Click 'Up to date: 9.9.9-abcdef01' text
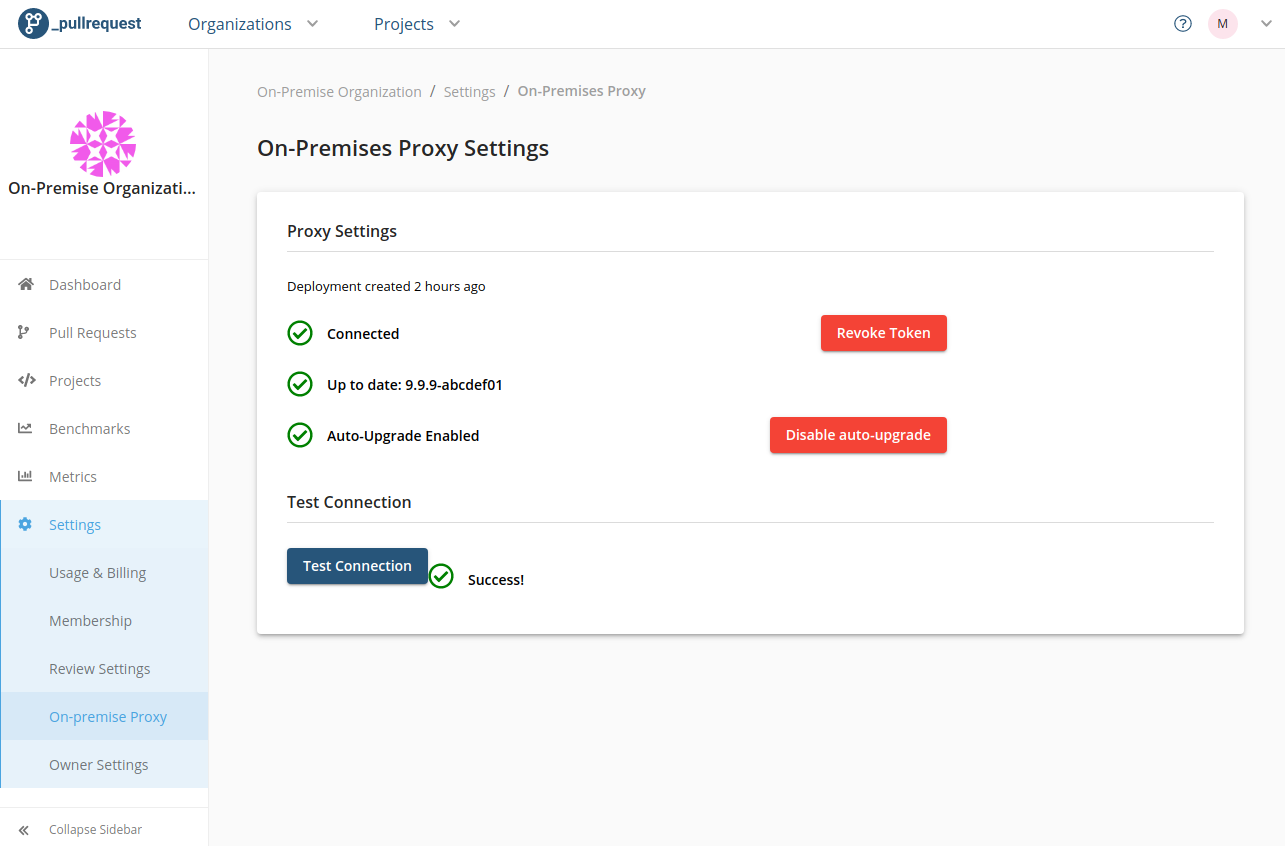This screenshot has width=1285, height=846. (x=414, y=384)
